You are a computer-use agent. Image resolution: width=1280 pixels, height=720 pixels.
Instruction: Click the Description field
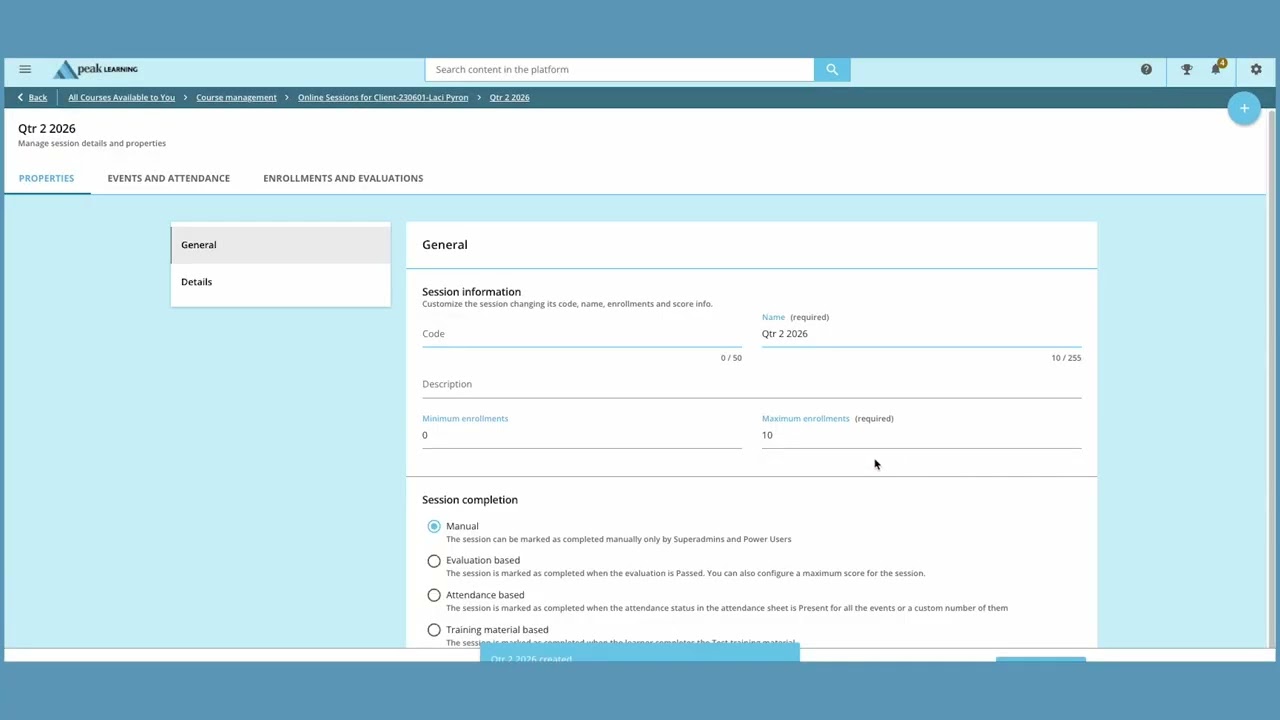[751, 384]
